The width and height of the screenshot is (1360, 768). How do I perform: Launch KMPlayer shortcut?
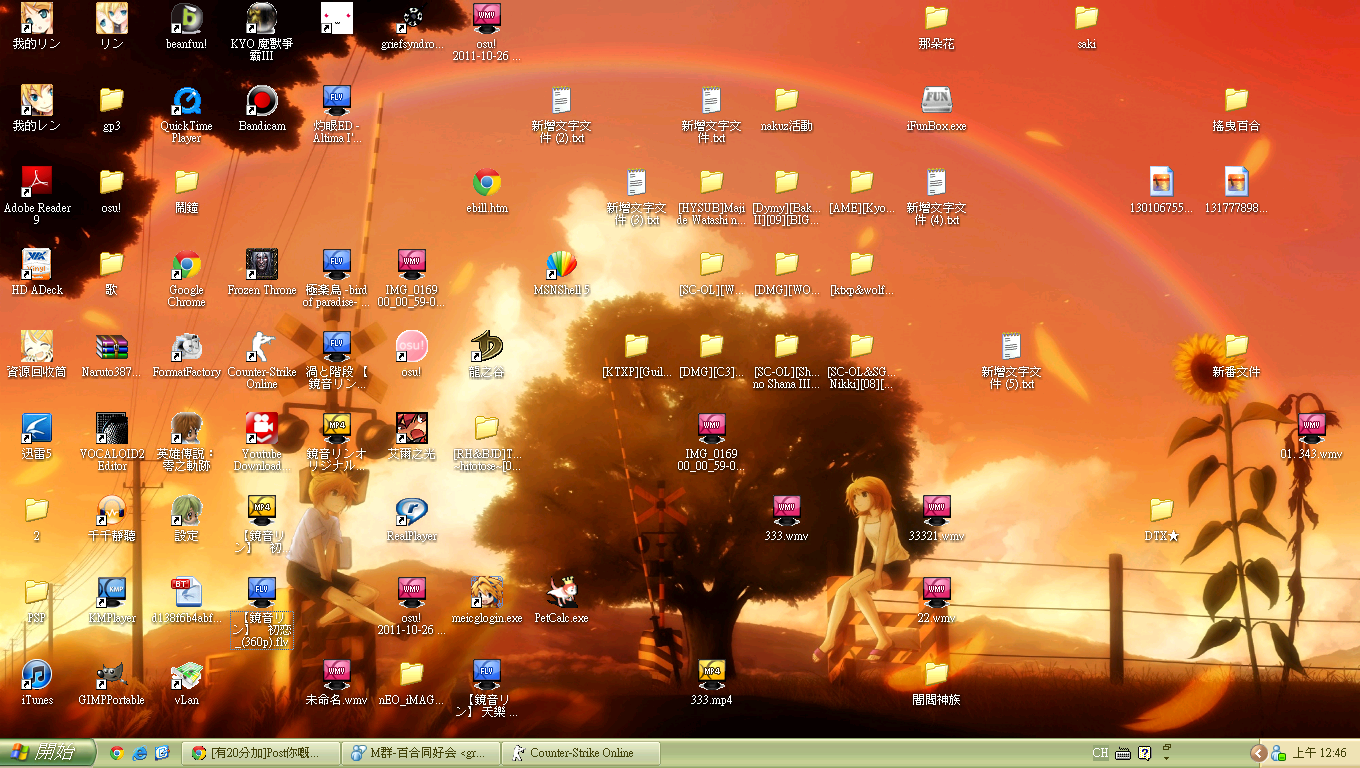111,592
